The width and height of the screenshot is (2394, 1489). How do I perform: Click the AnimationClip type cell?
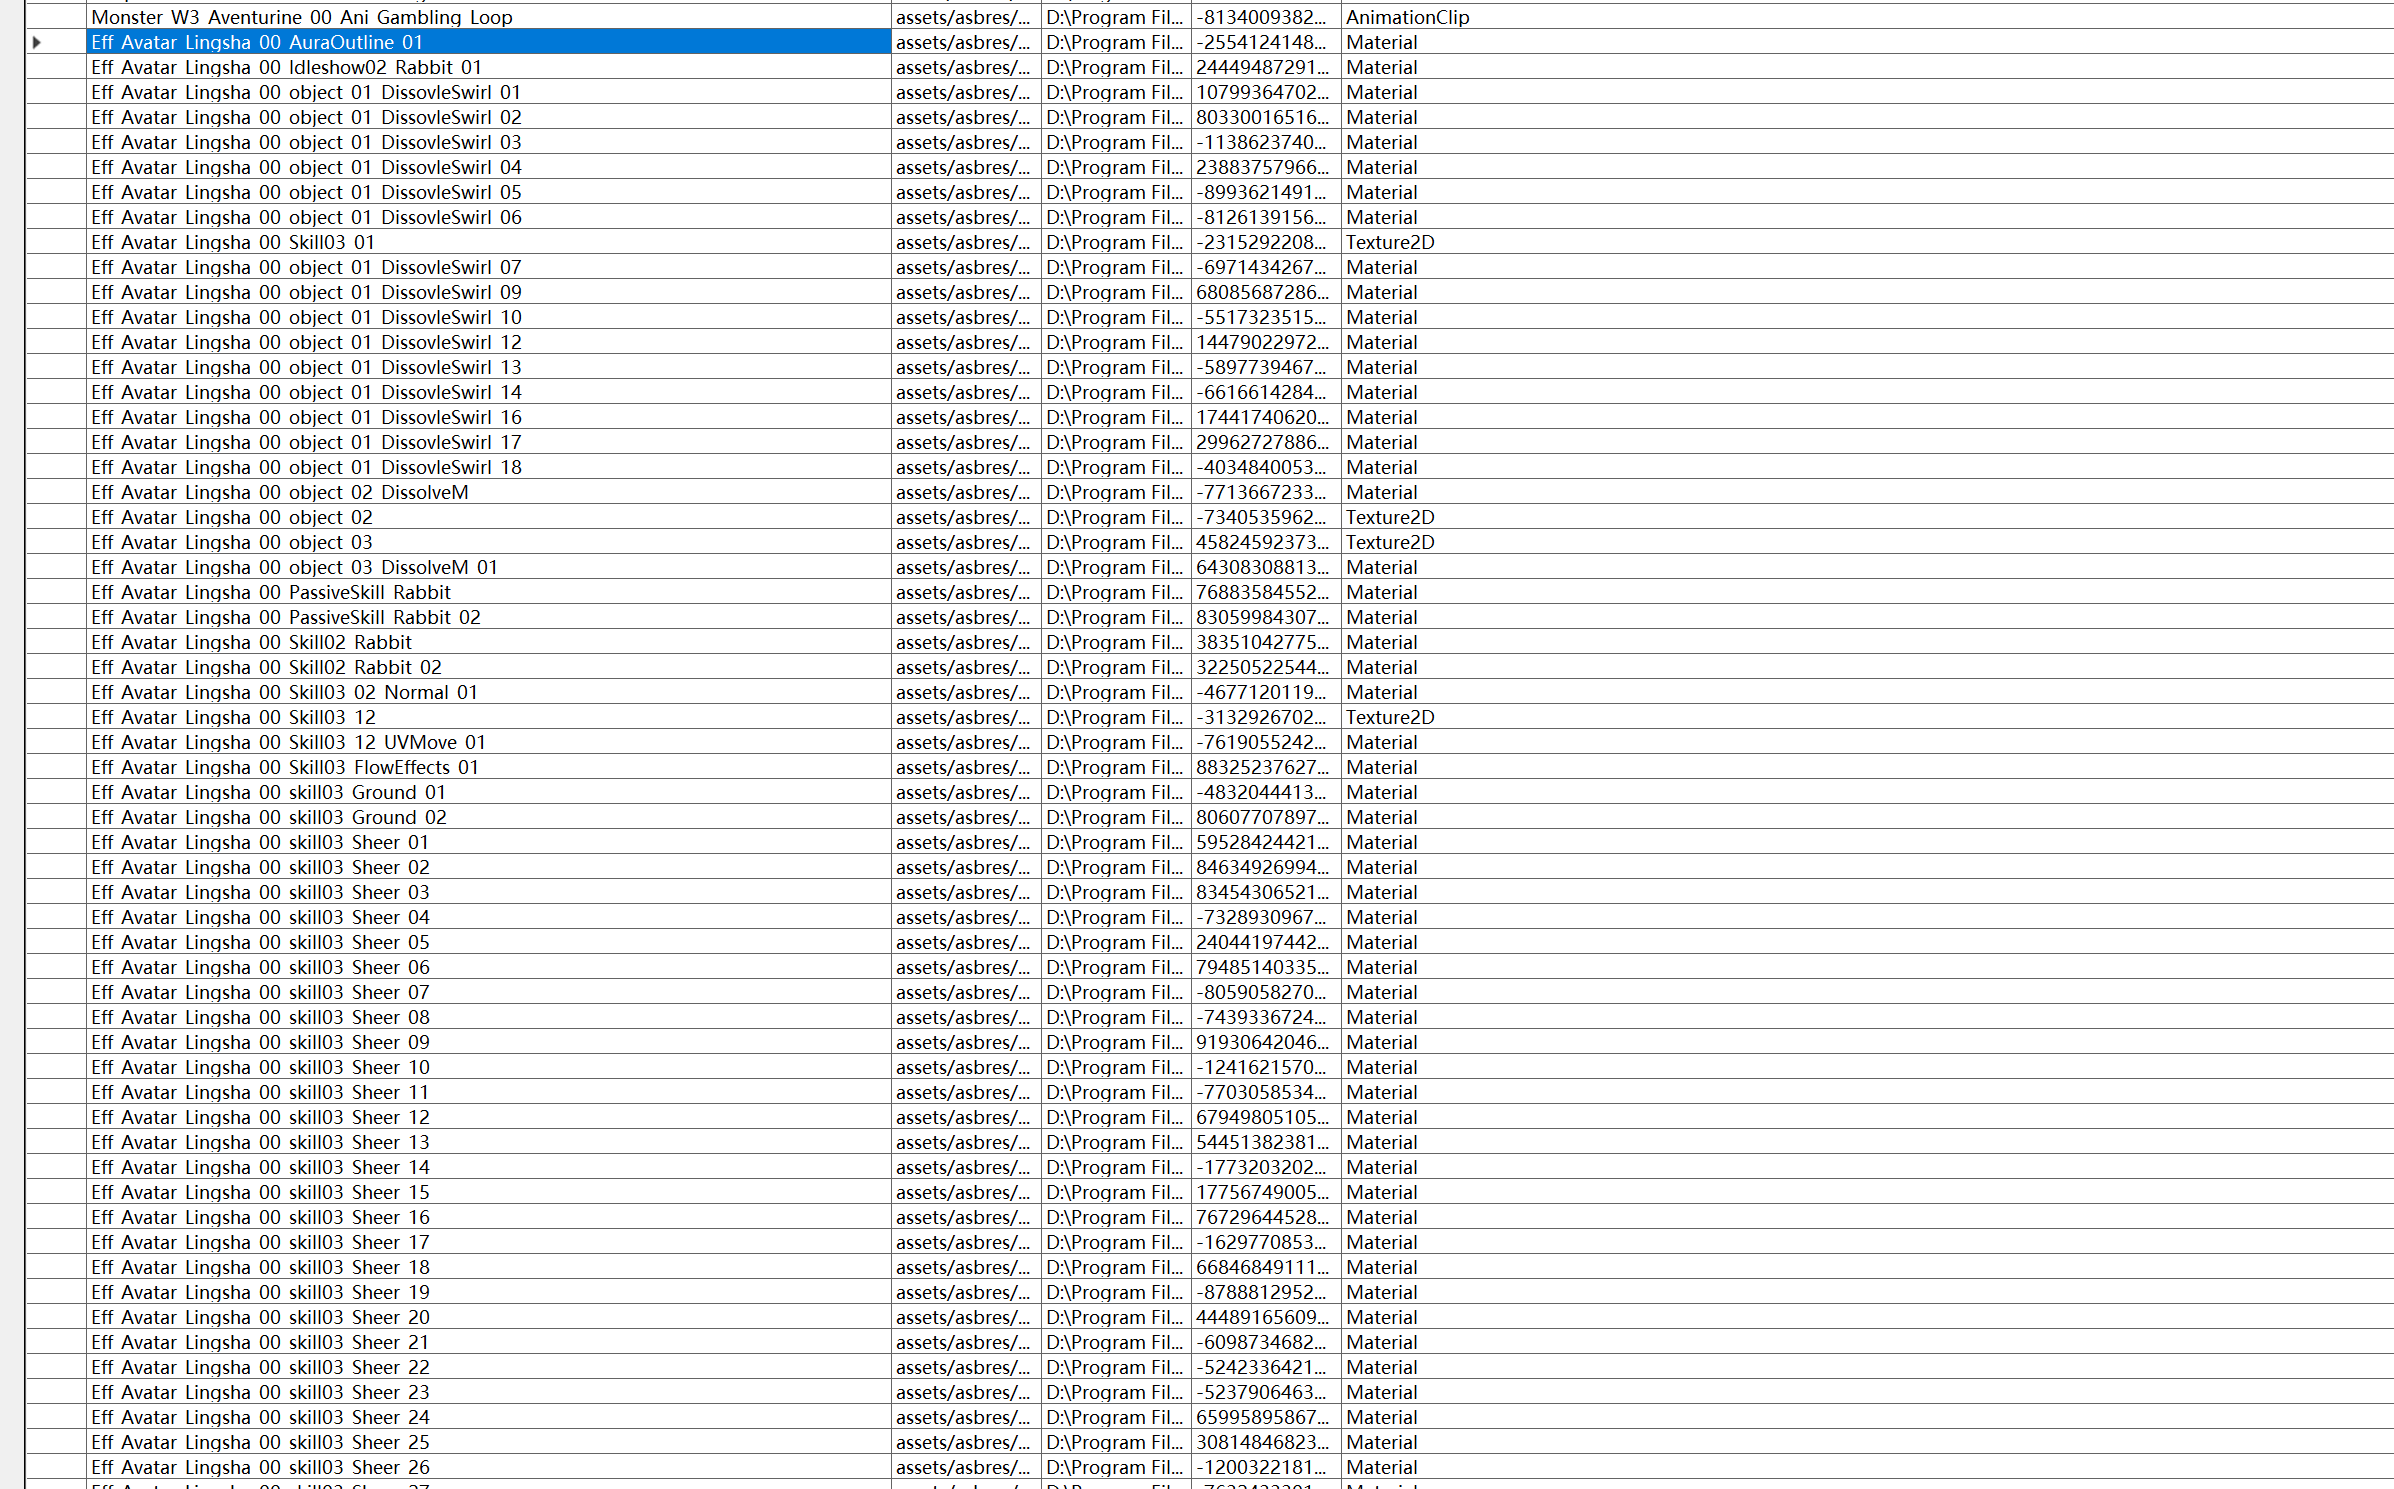1407,17
